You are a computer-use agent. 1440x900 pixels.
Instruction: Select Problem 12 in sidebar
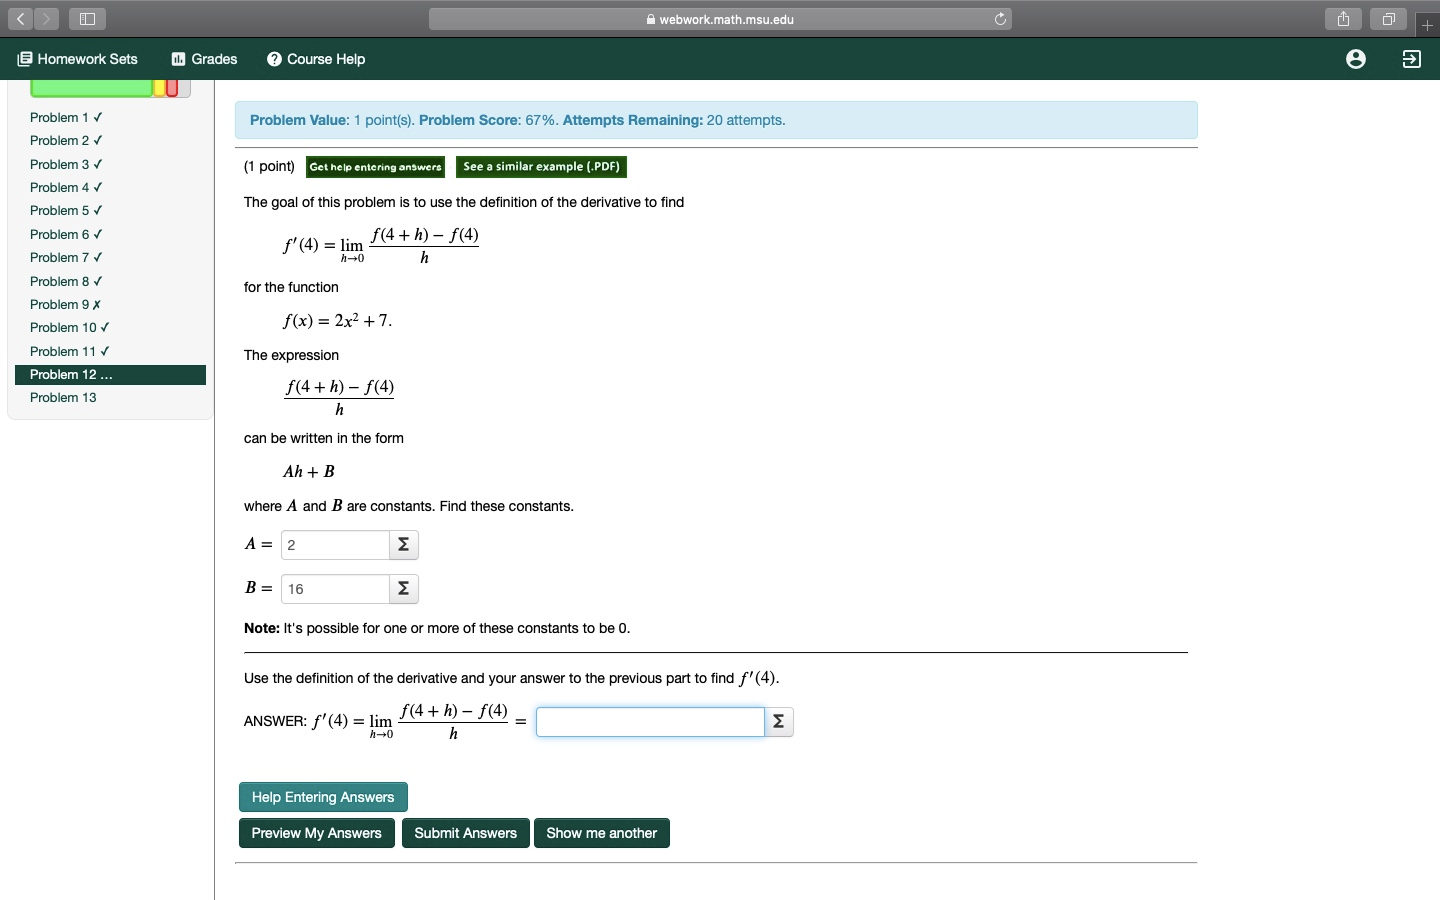click(x=110, y=375)
